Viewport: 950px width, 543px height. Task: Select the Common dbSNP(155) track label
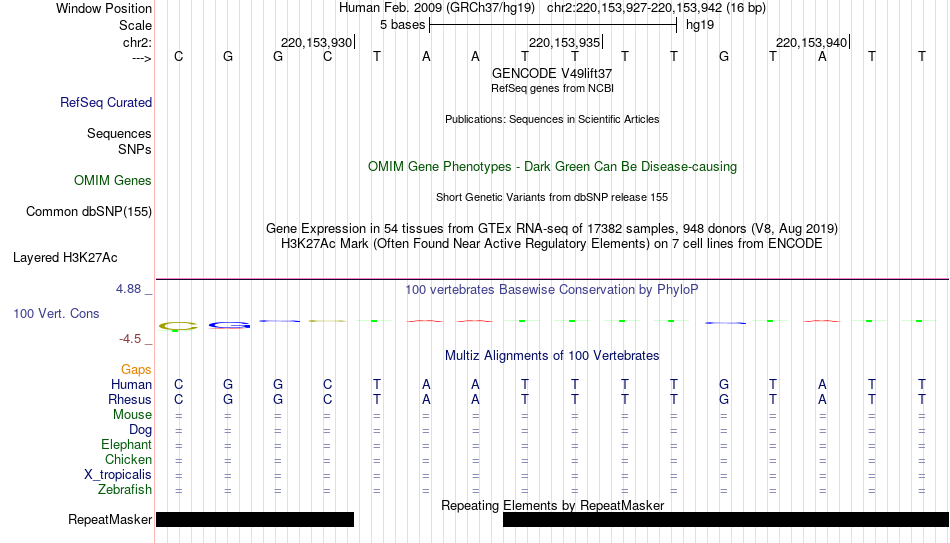[x=88, y=212]
